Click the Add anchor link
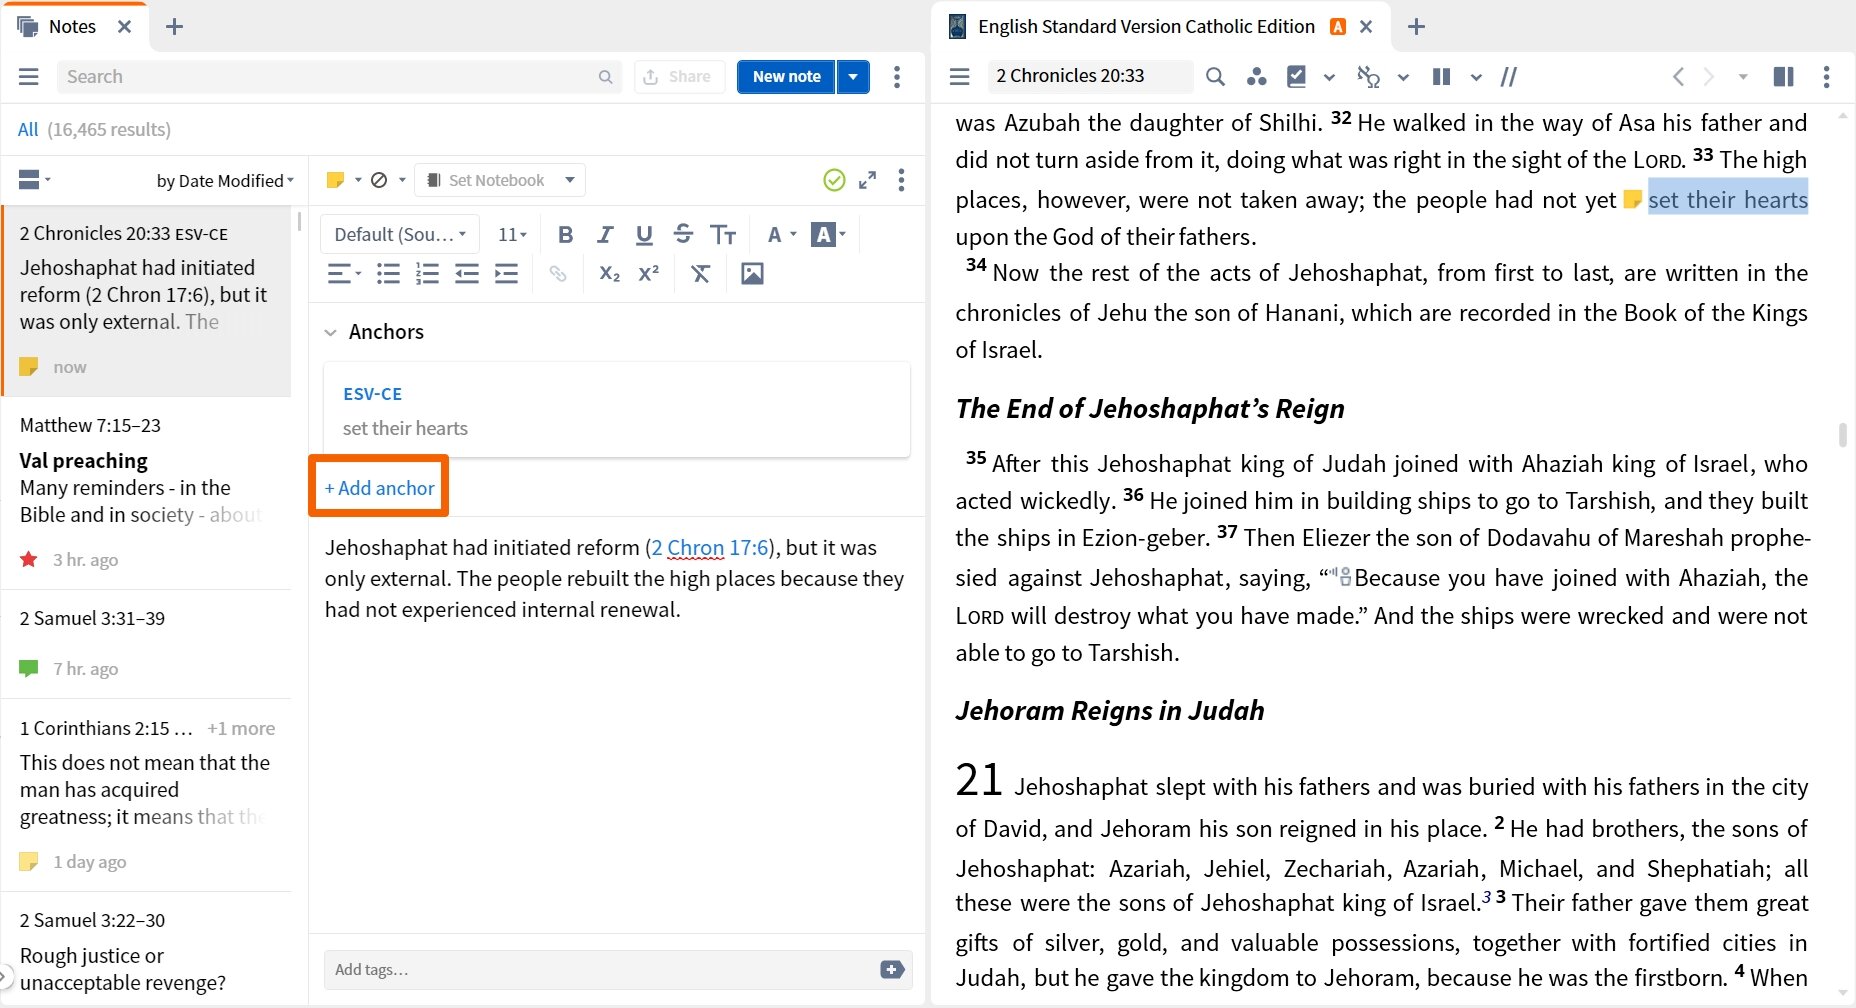This screenshot has width=1856, height=1008. (x=379, y=488)
